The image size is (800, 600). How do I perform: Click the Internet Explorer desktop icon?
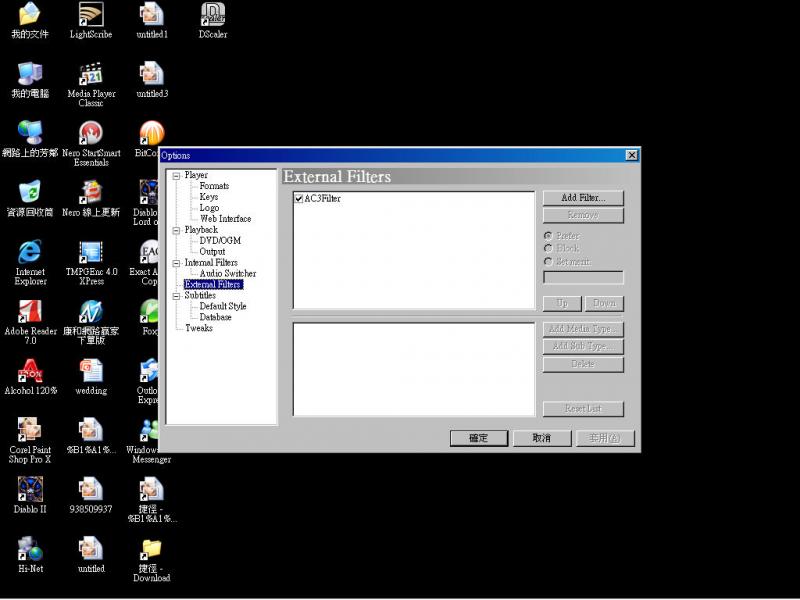point(30,252)
